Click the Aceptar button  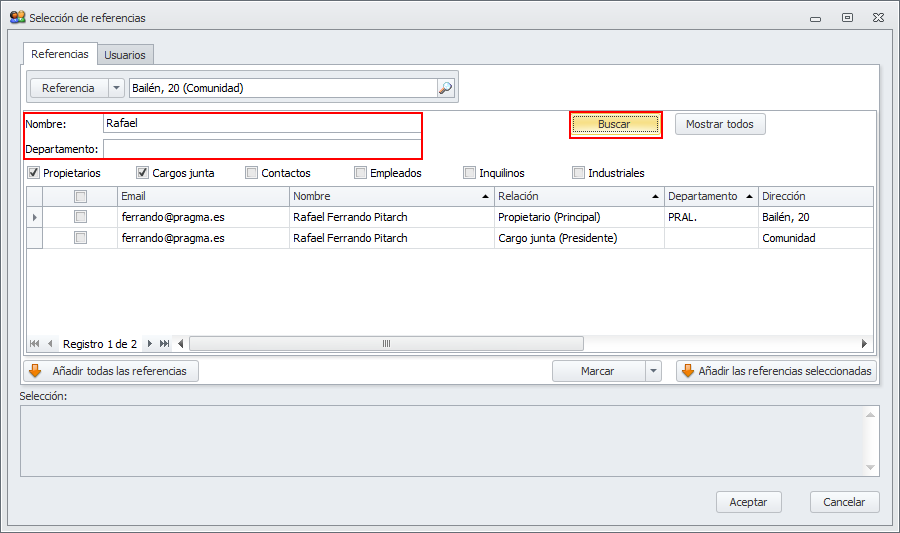[x=748, y=502]
